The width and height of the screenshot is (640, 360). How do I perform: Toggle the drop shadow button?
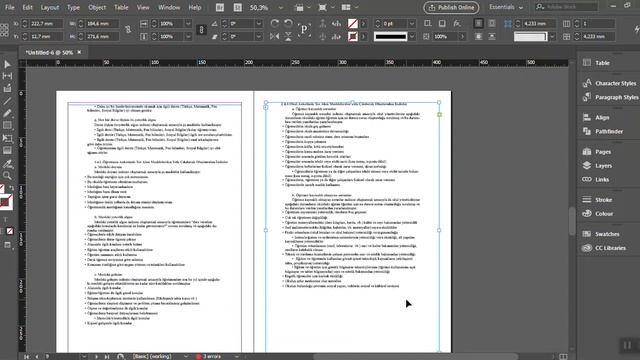(442, 24)
